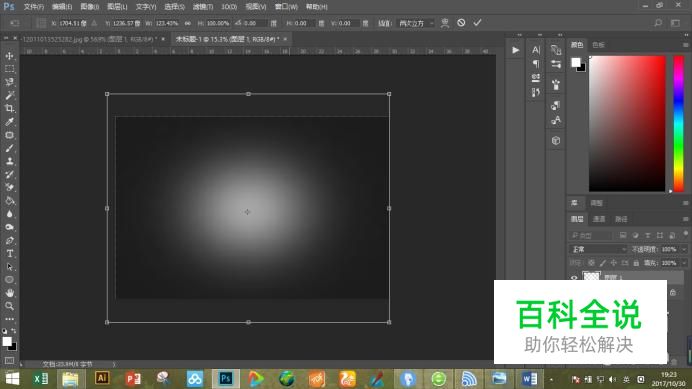Select the Blur tool (droplet)
The image size is (692, 389).
point(9,214)
